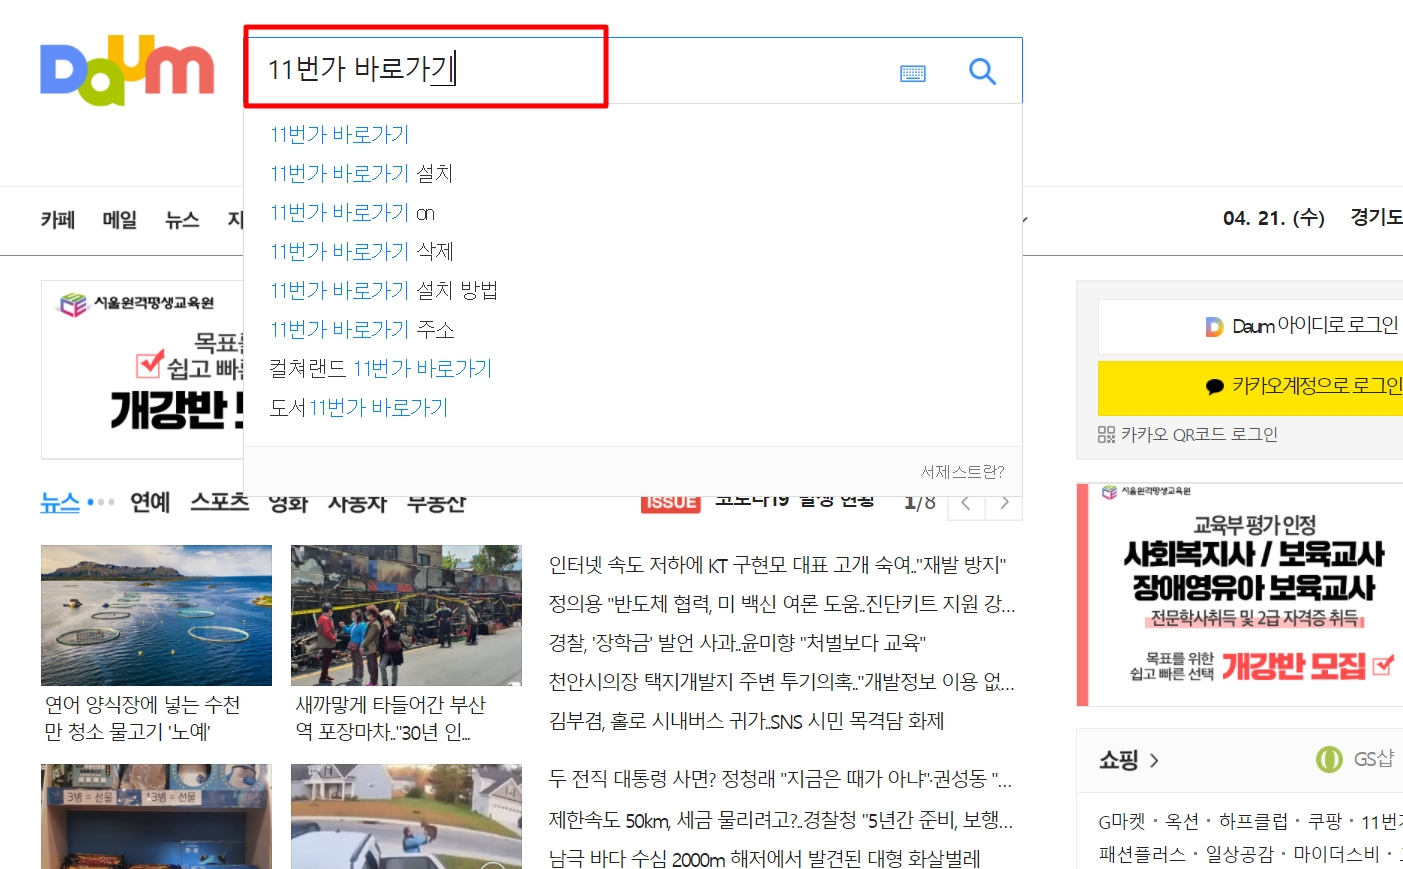Image resolution: width=1403 pixels, height=869 pixels.
Task: Click the GS샵 logo icon
Action: [1329, 760]
